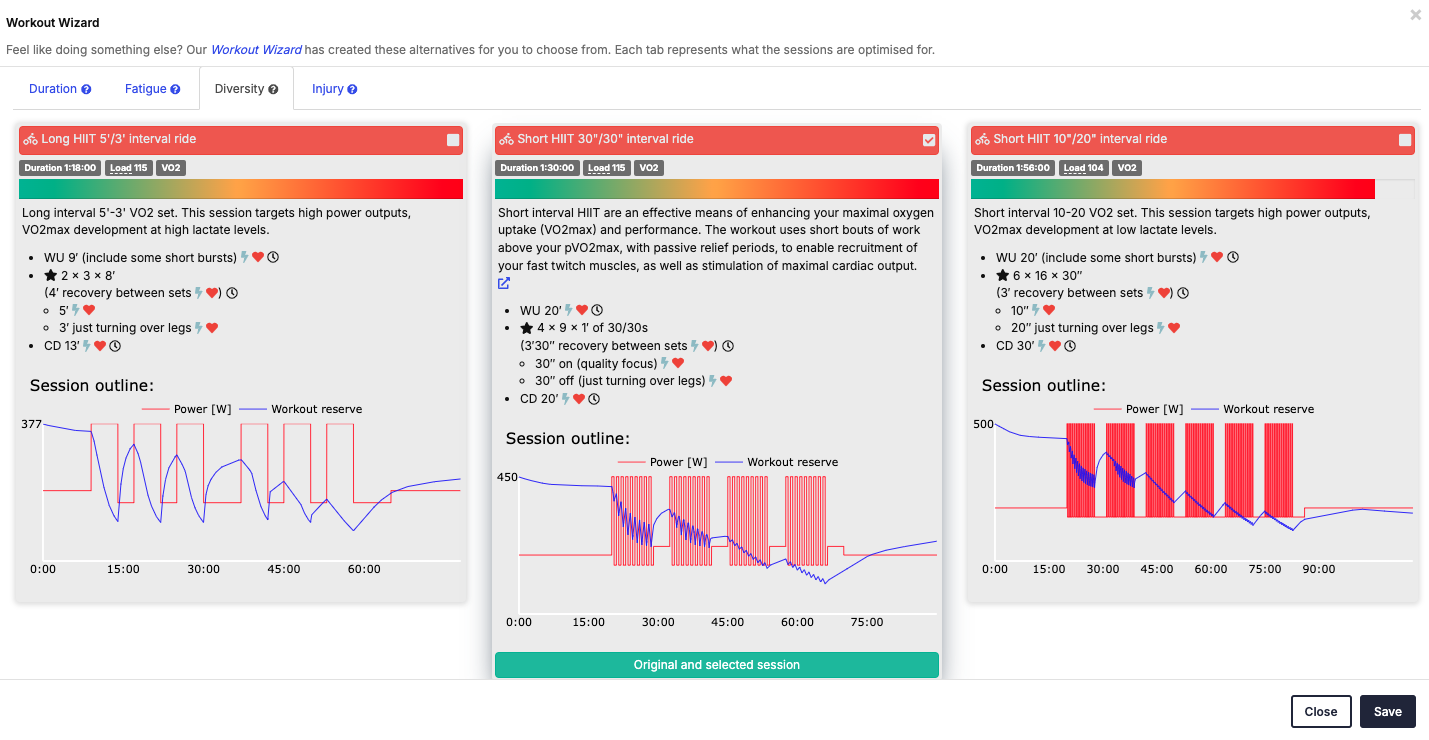The height and width of the screenshot is (740, 1429).
Task: Switch to the Fatigue tab
Action: [x=153, y=89]
